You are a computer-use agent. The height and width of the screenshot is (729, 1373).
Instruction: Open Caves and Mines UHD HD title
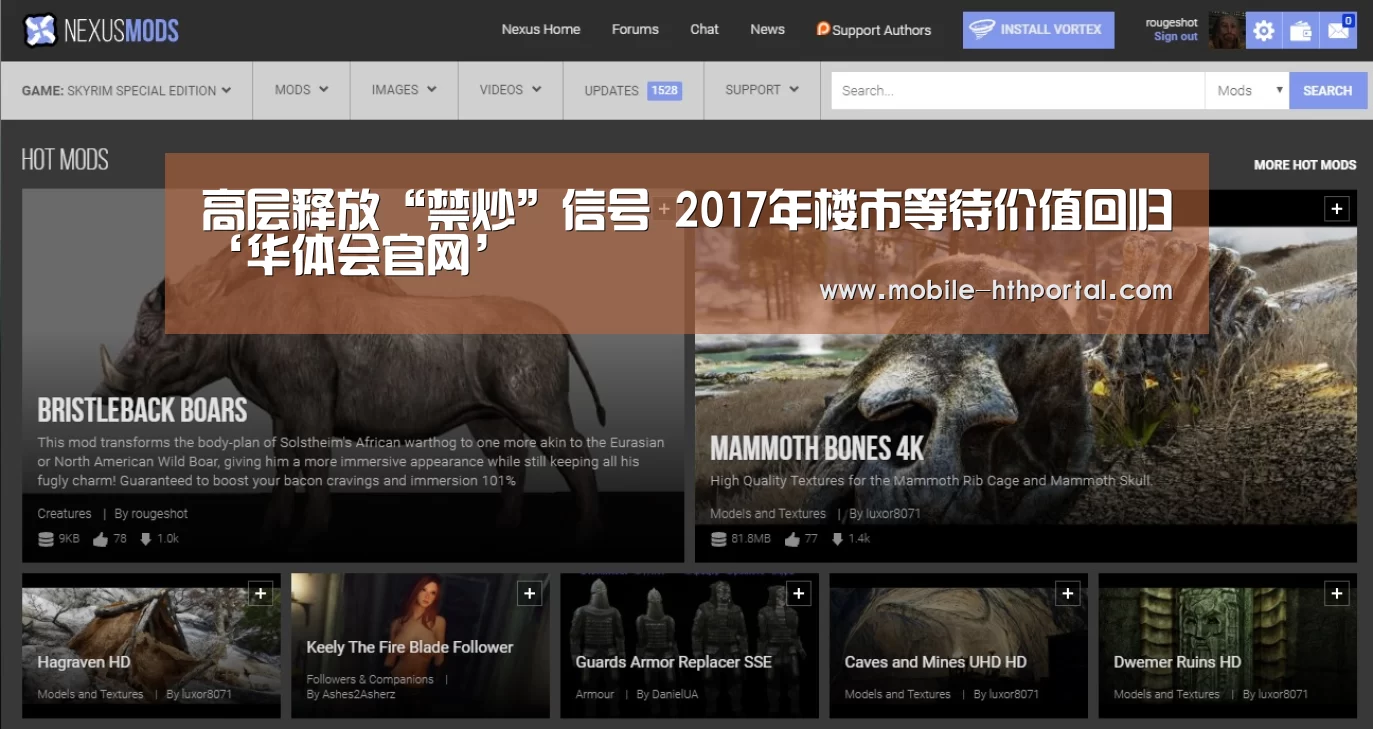pyautogui.click(x=936, y=662)
